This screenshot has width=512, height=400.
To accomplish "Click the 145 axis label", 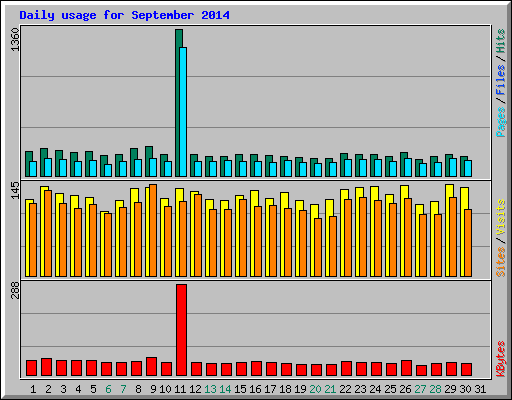I will click(x=15, y=190).
